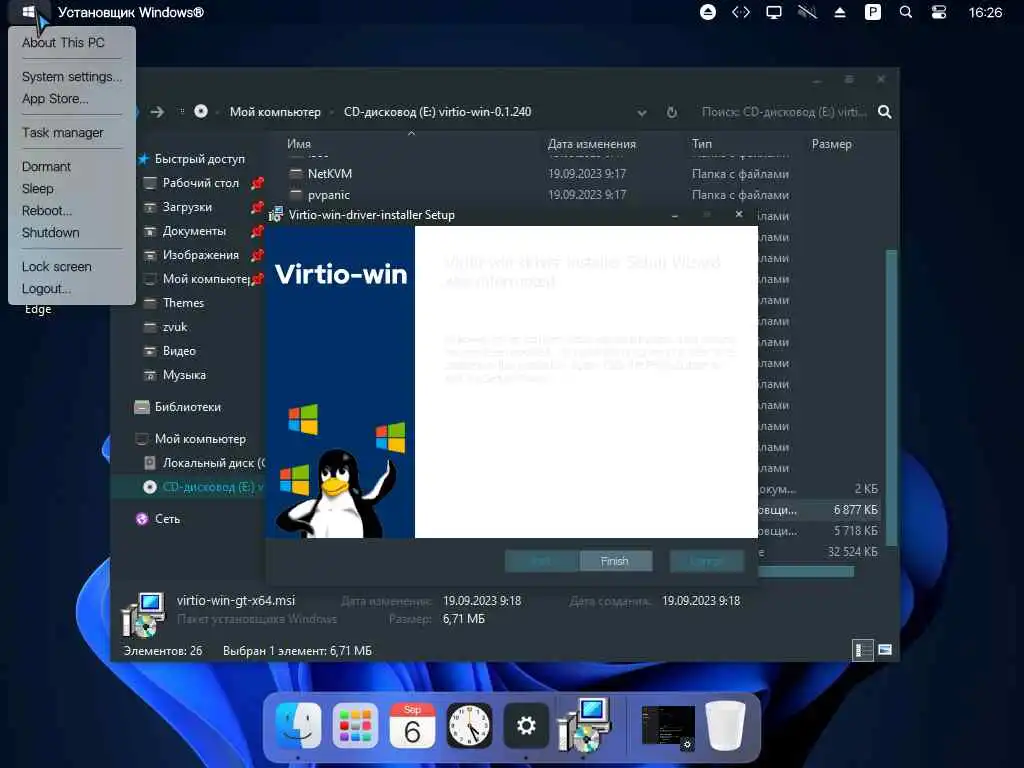The height and width of the screenshot is (768, 1024).
Task: Open the Clock icon in dock
Action: point(469,726)
